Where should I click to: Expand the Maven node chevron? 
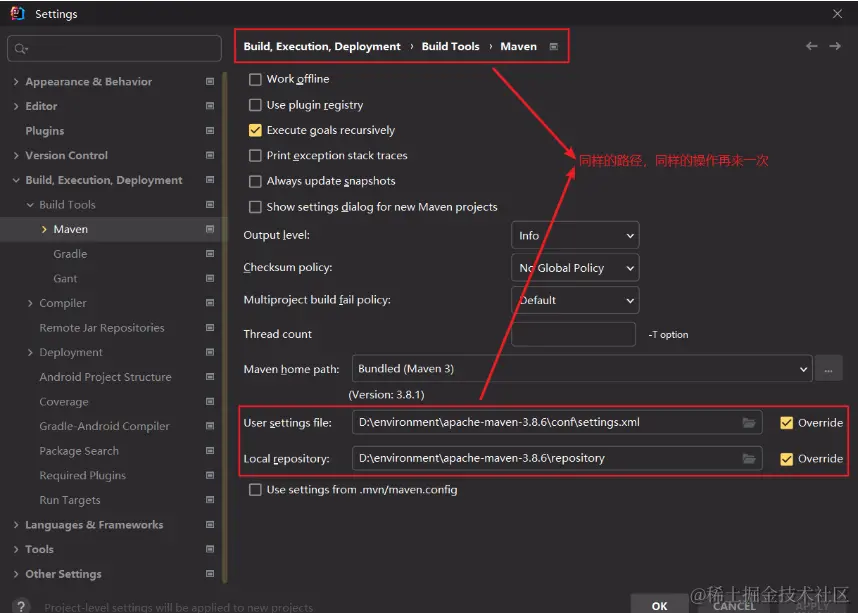click(44, 229)
